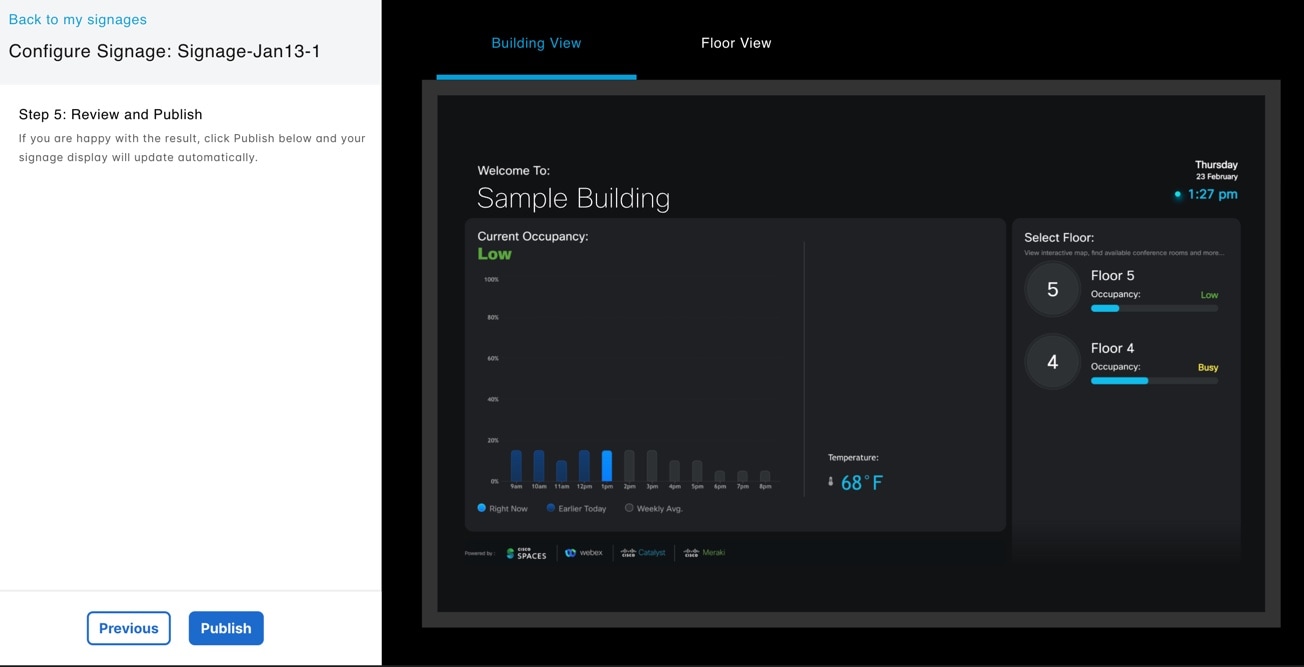Click the 3pm occupancy bar
Viewport: 1304px width, 667px height.
(x=652, y=466)
